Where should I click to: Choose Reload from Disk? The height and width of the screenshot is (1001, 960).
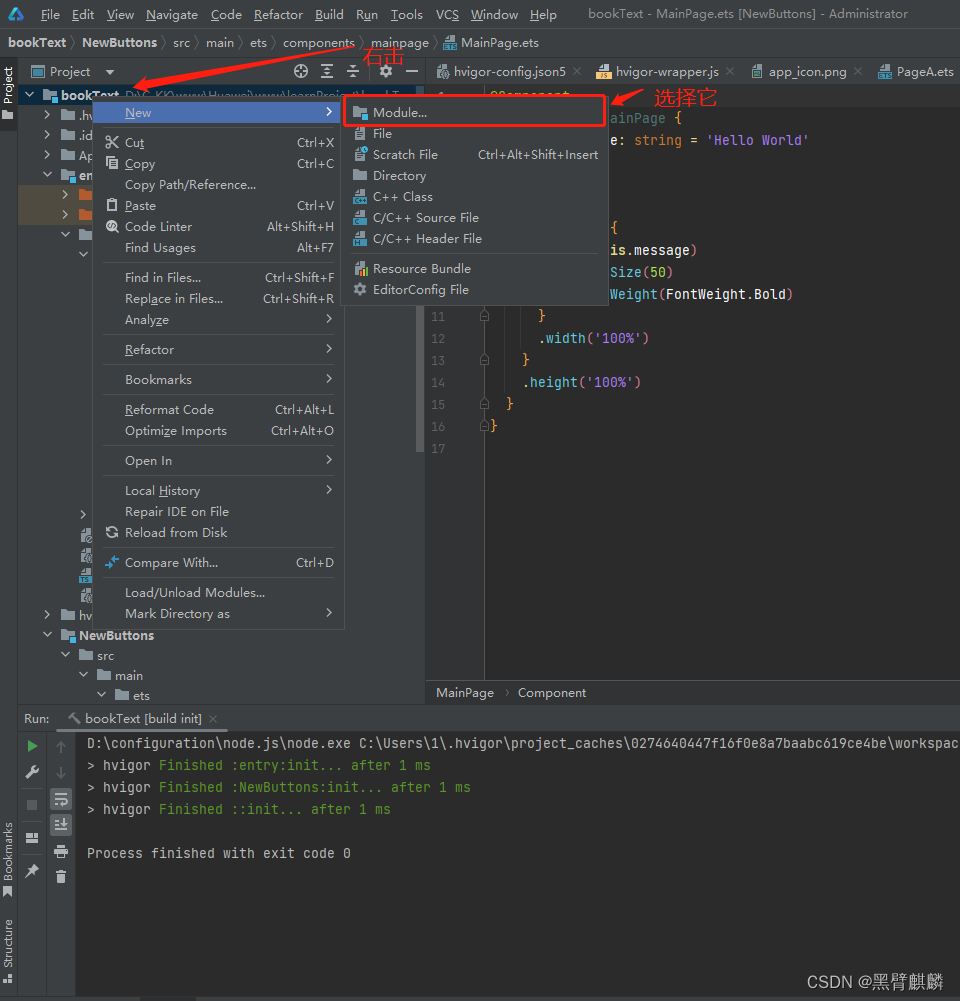point(219,532)
